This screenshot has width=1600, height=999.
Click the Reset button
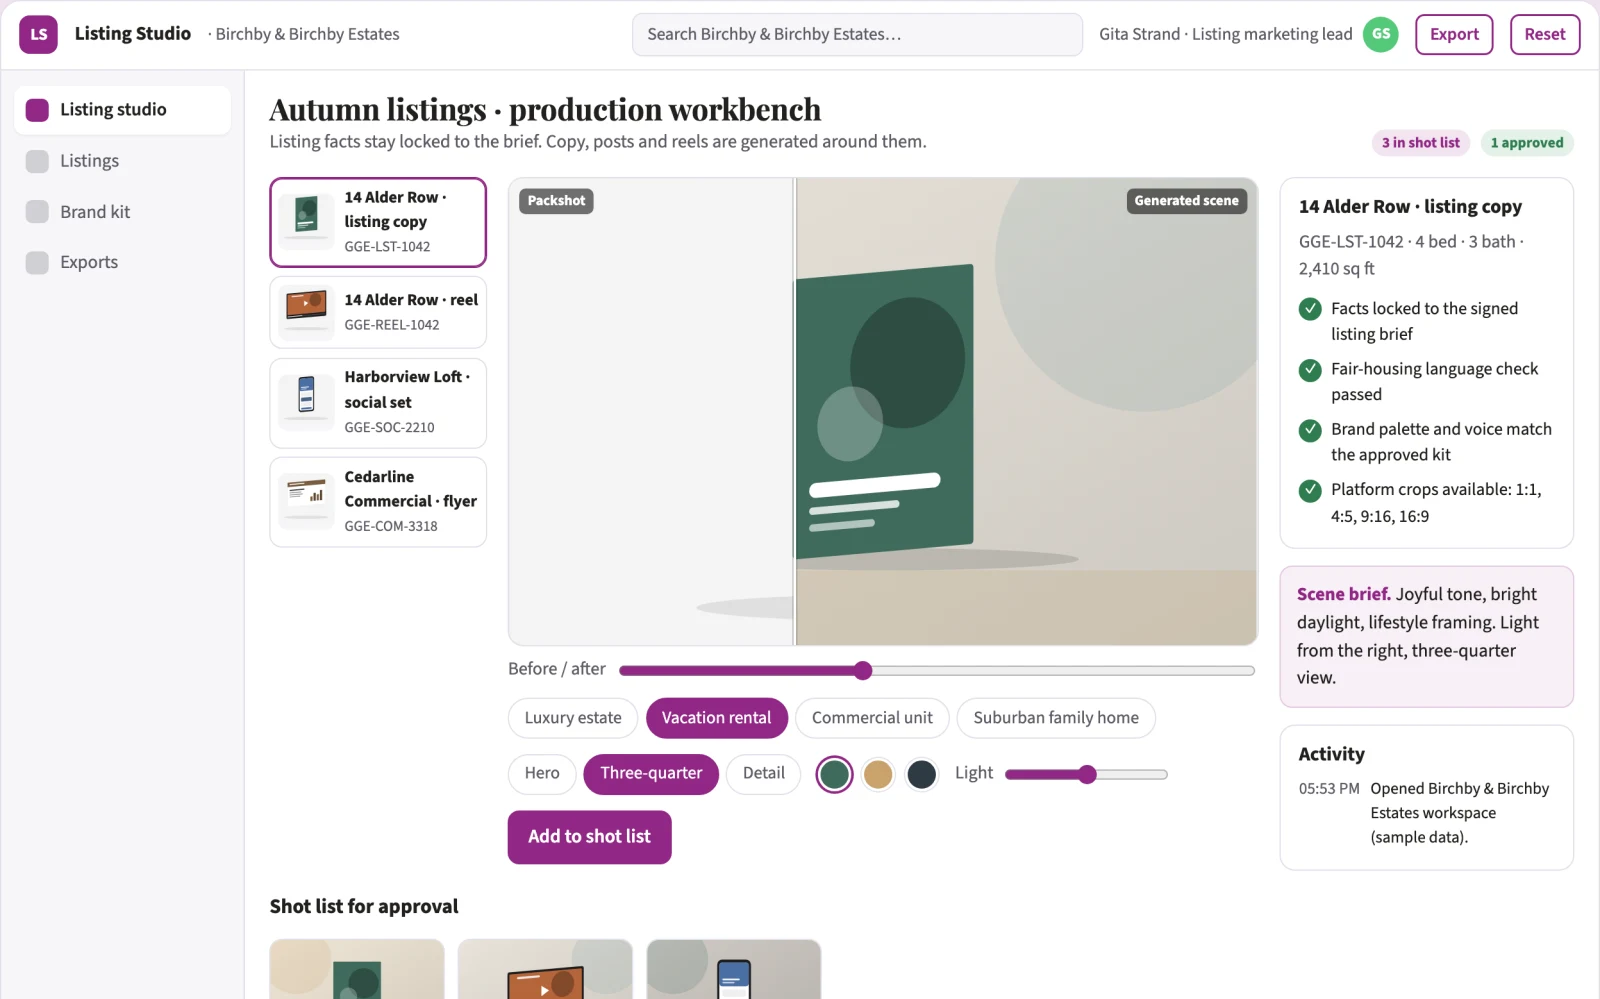coord(1545,34)
